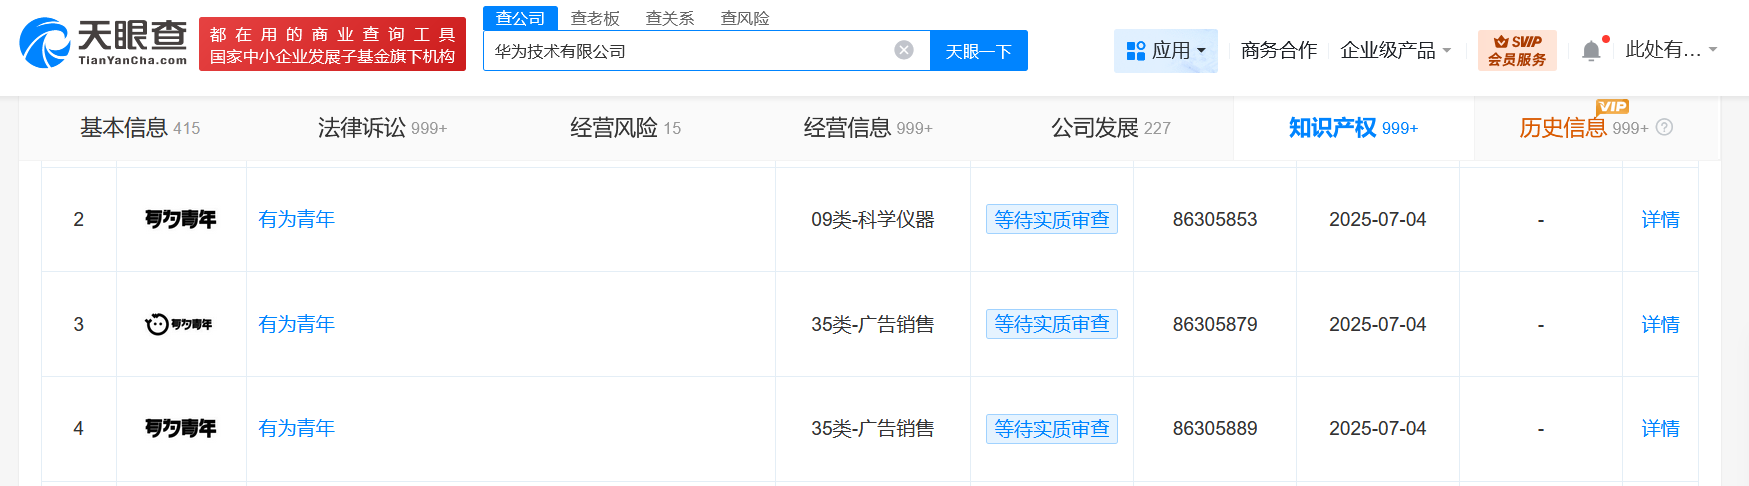
Task: Click the history info help icon
Action: pos(1664,127)
